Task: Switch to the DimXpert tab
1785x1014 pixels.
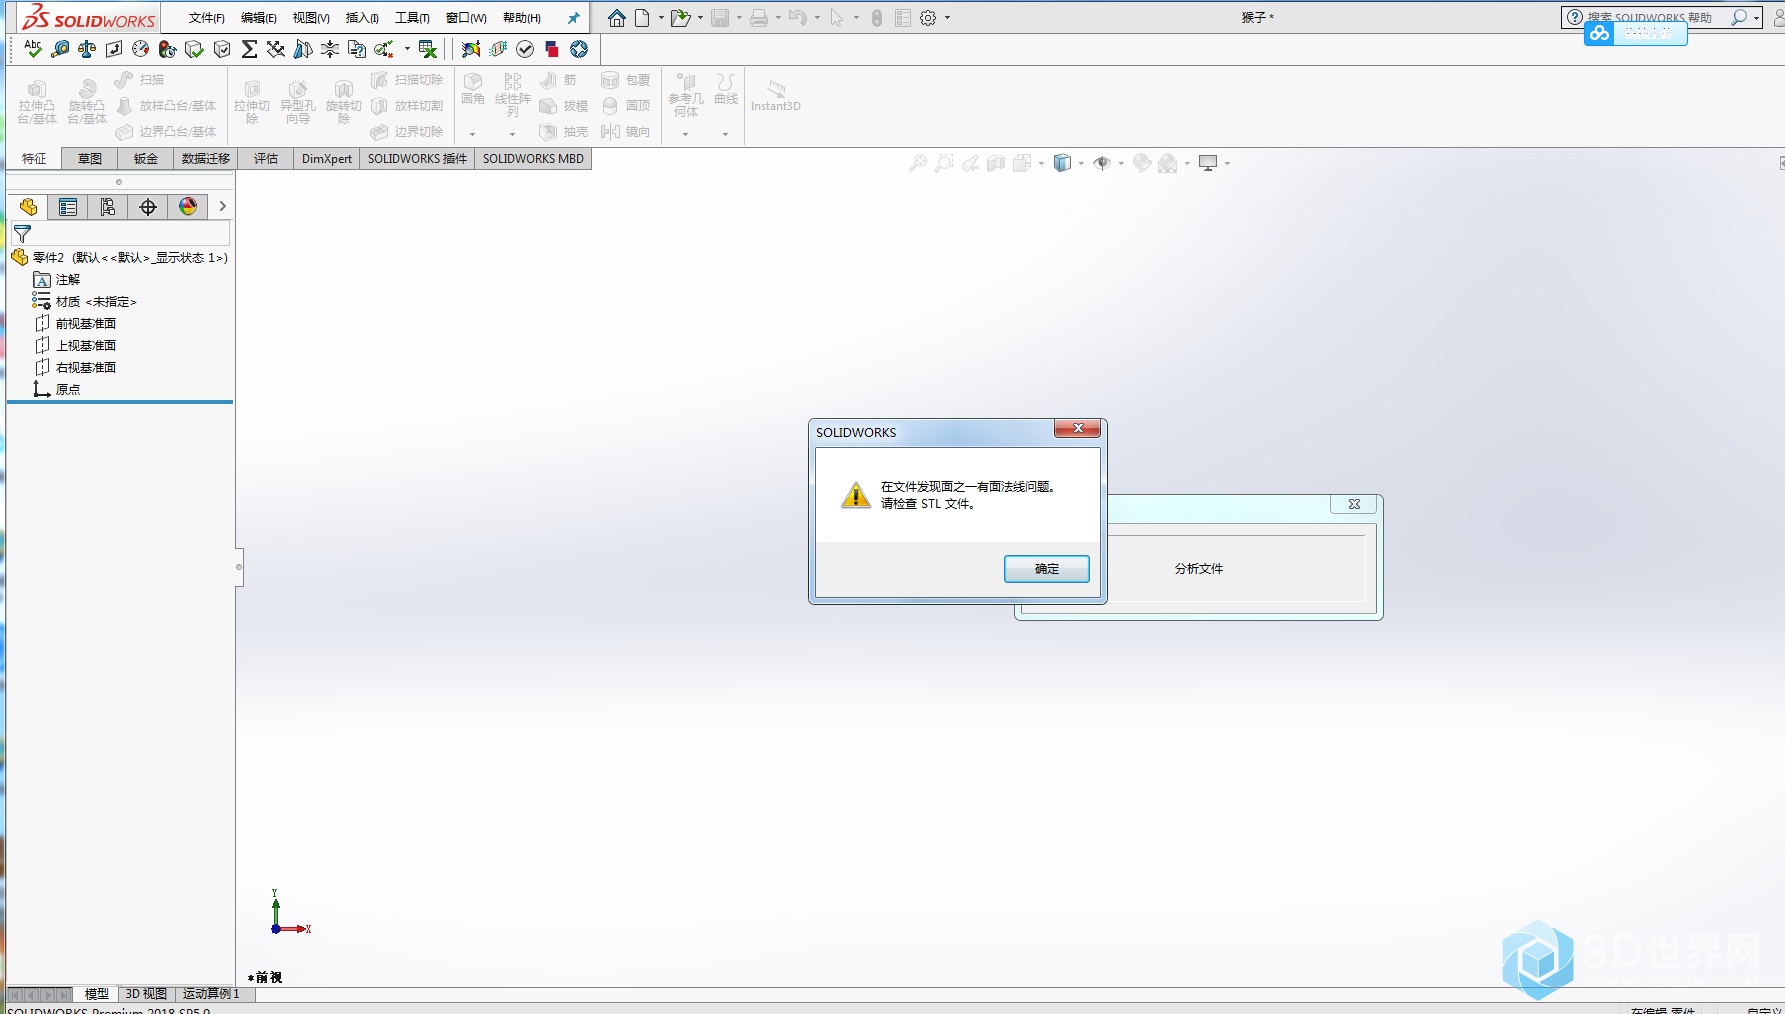Action: click(327, 159)
